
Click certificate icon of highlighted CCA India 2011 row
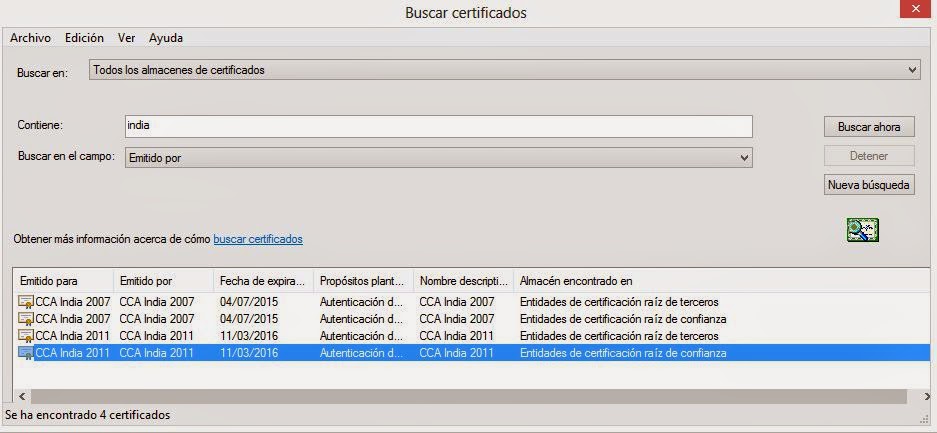click(26, 353)
